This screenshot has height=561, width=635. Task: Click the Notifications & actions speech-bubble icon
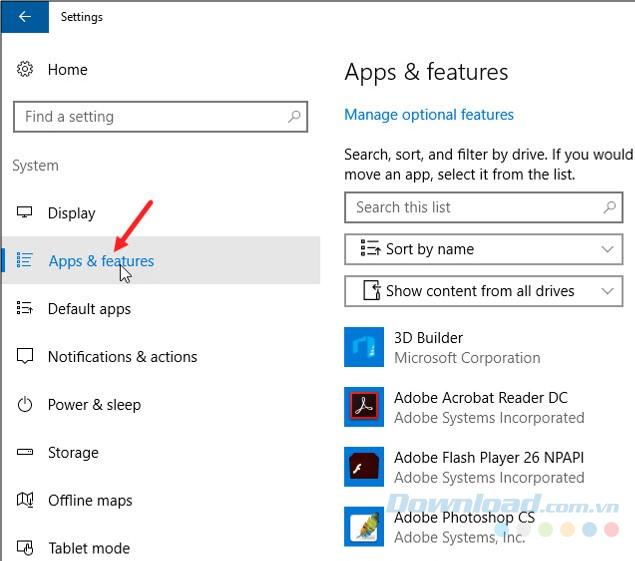point(25,356)
